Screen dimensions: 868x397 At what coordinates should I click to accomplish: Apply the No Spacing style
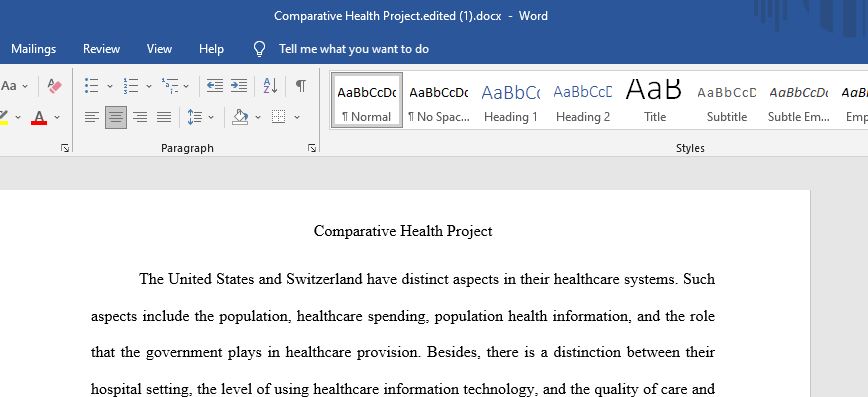coord(438,101)
